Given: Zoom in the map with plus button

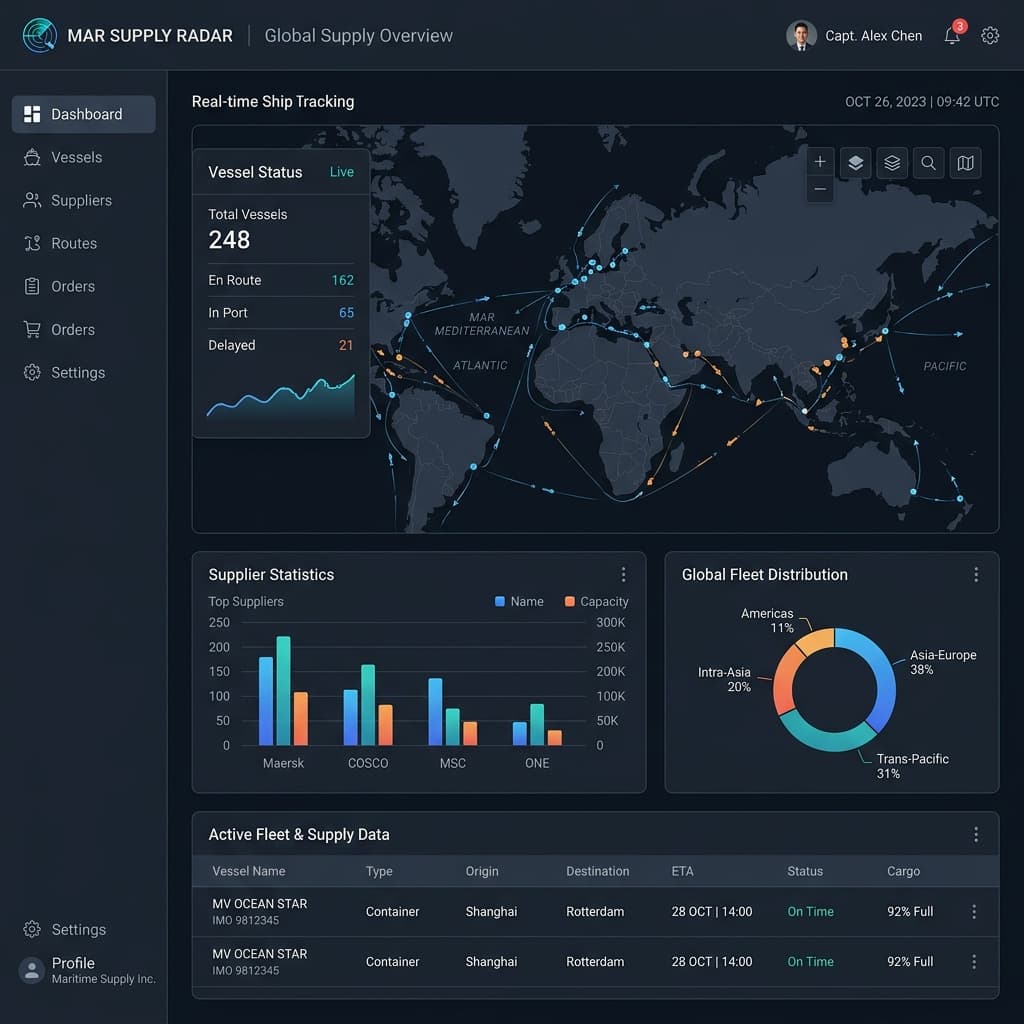Looking at the screenshot, I should coord(820,161).
